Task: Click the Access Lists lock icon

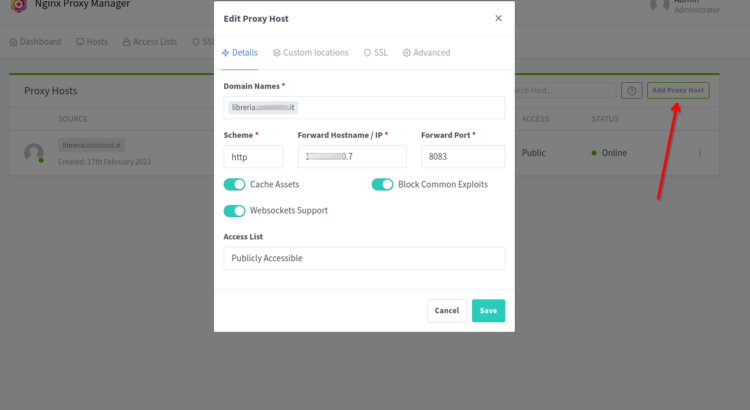Action: (x=126, y=42)
